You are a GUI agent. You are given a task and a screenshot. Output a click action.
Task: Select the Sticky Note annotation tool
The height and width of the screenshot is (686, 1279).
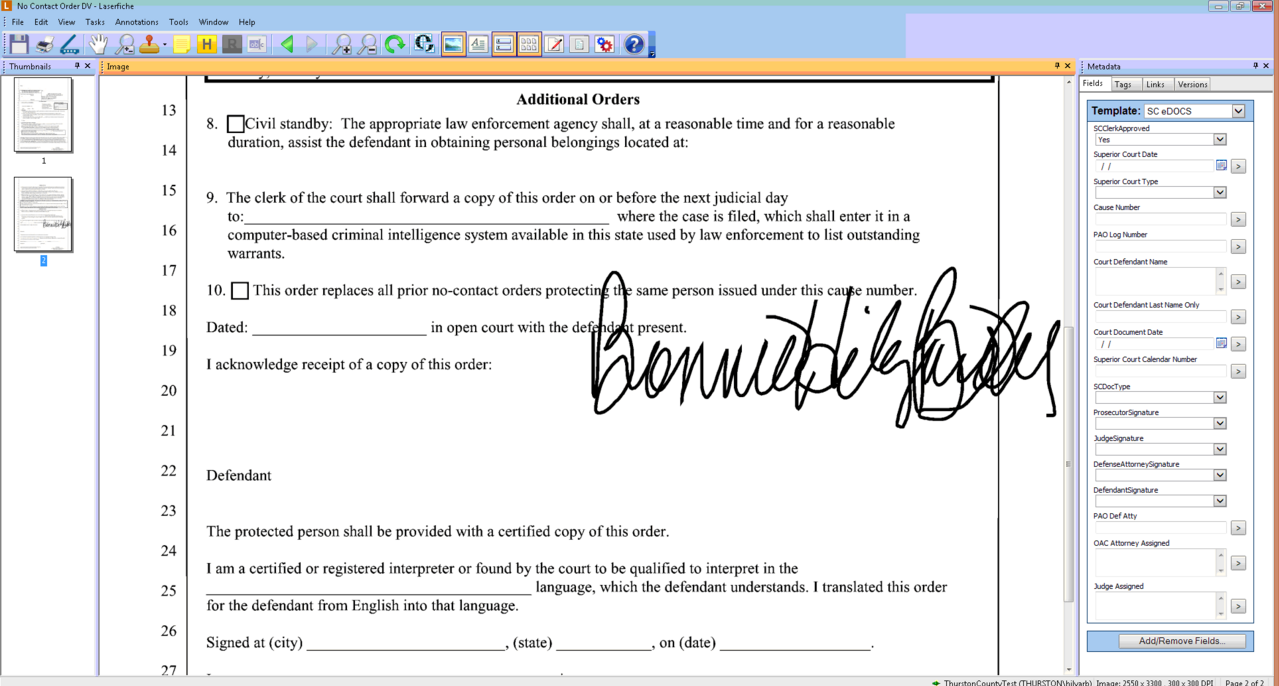click(182, 44)
